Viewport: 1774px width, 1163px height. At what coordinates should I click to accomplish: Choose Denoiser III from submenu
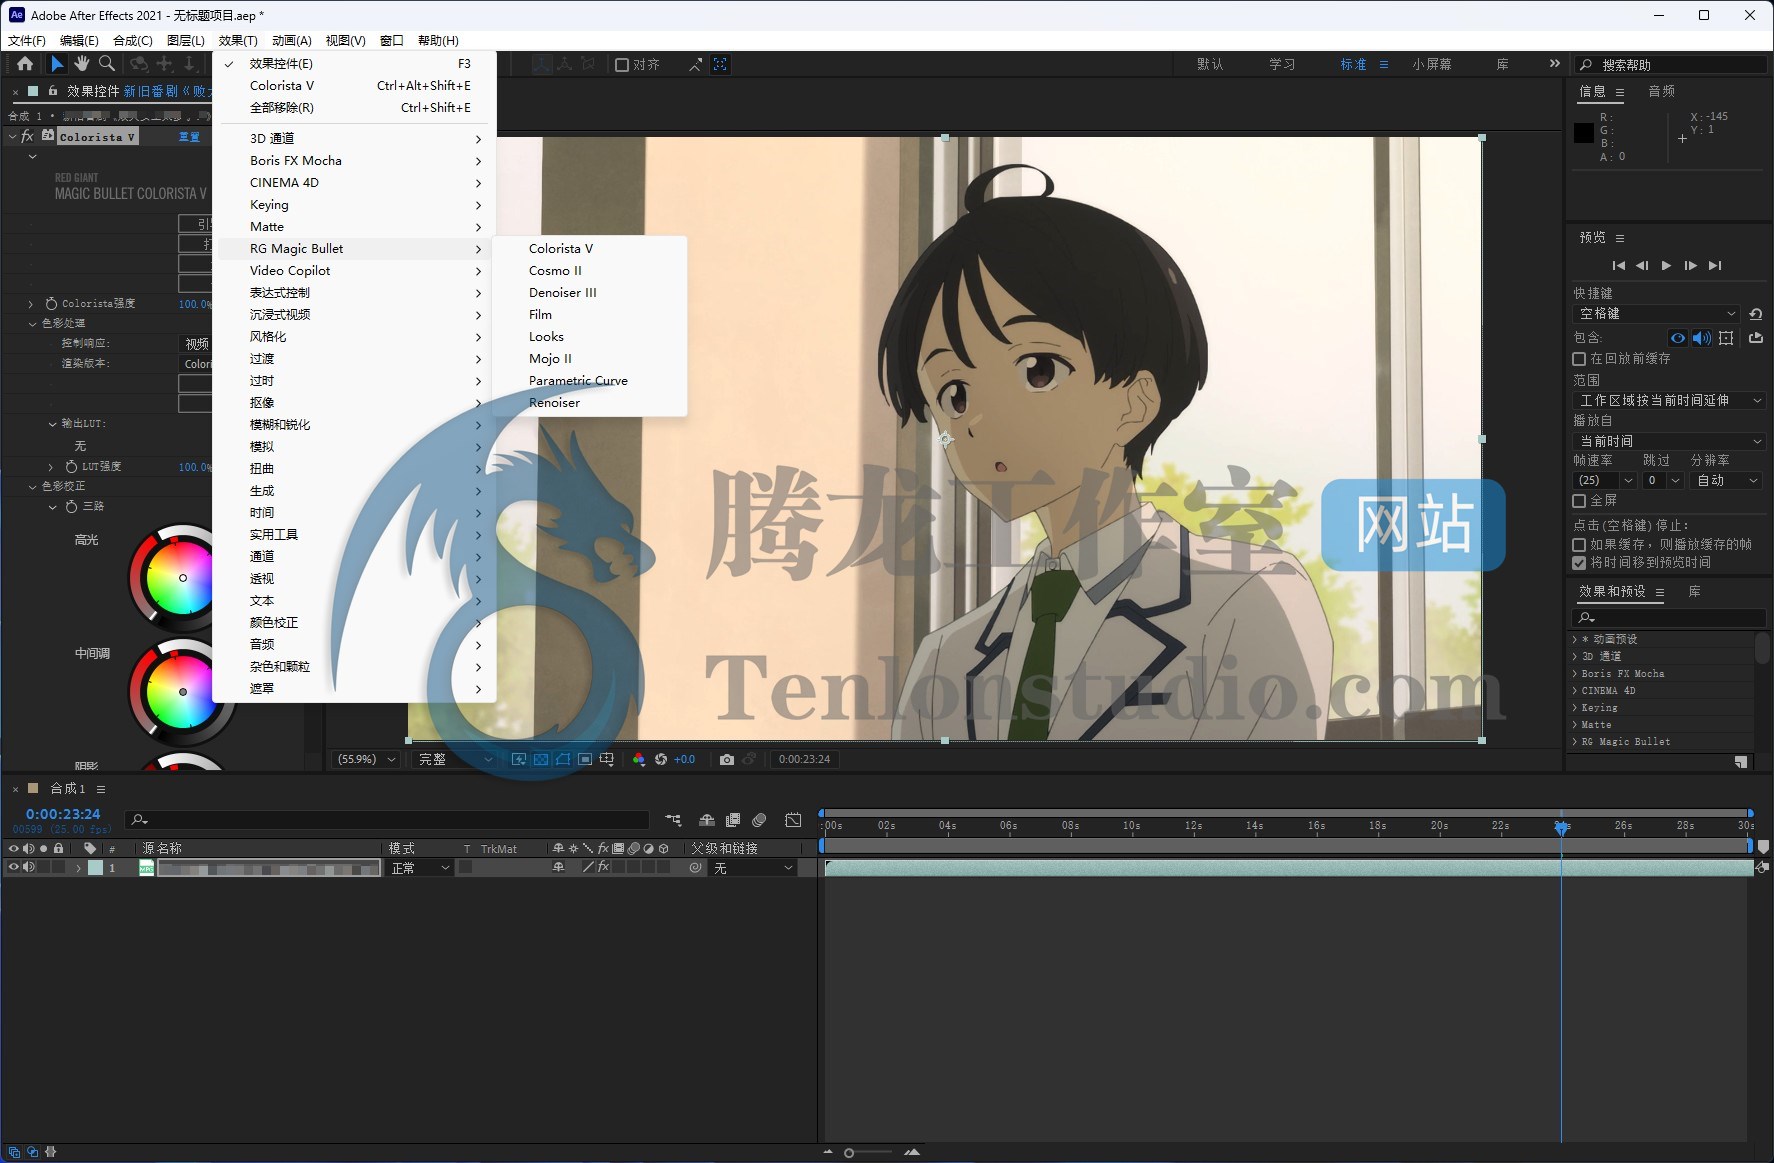point(562,293)
